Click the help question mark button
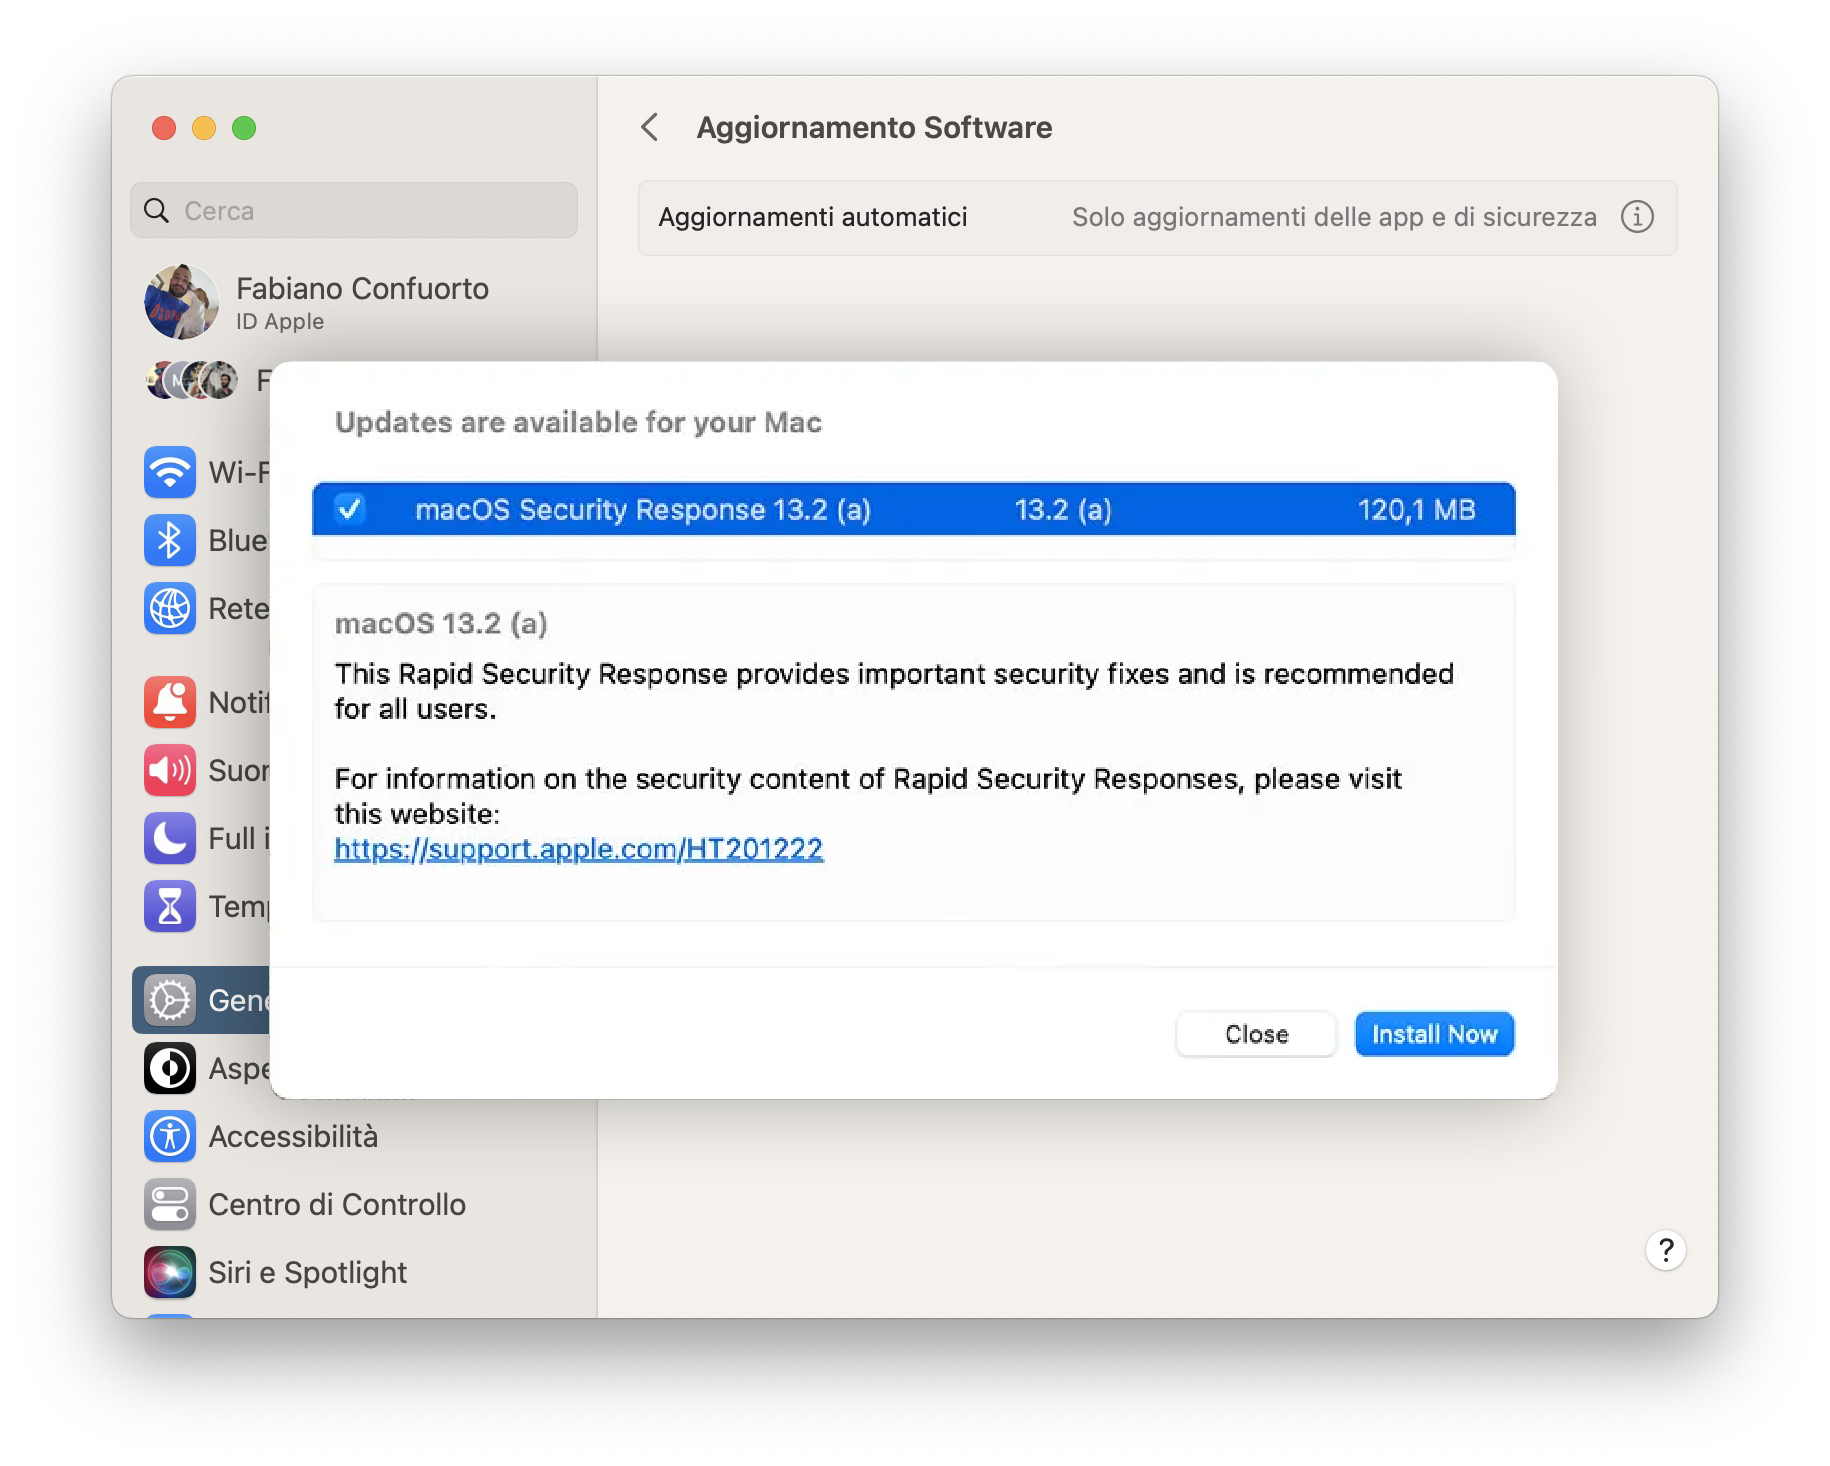 coord(1665,1250)
